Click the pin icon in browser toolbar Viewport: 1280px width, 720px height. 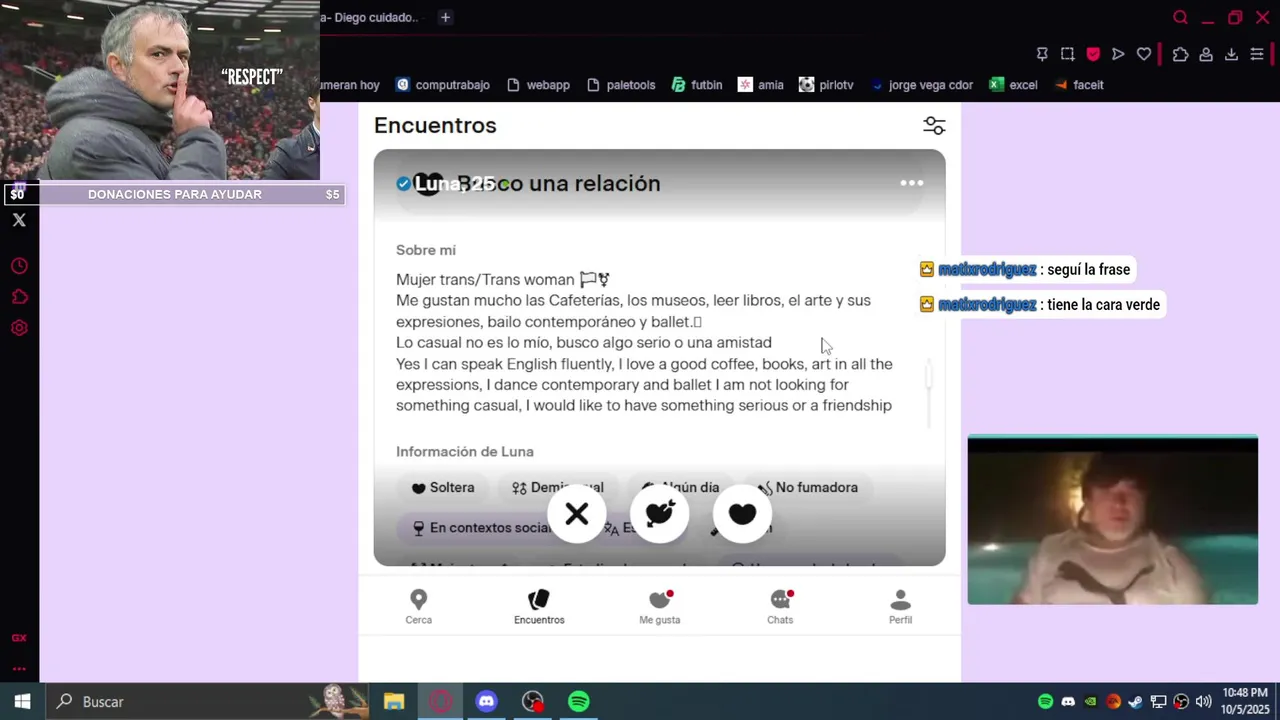tap(1042, 54)
